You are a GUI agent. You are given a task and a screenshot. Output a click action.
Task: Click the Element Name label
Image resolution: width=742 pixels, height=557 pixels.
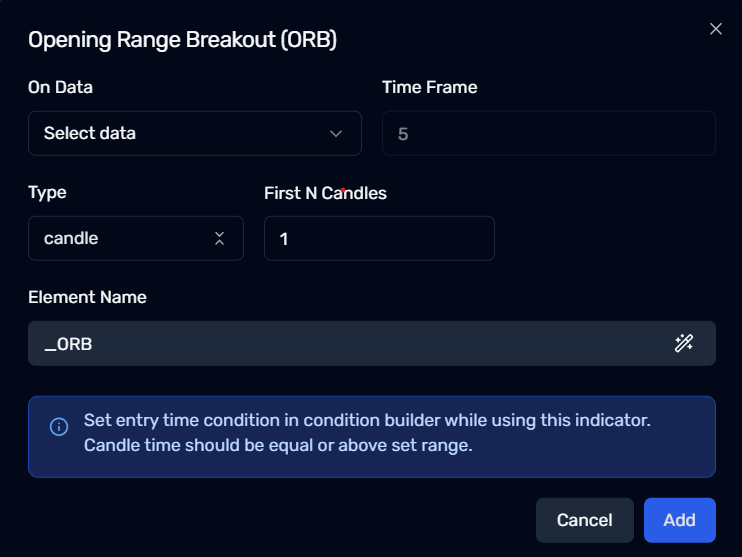[x=88, y=297]
